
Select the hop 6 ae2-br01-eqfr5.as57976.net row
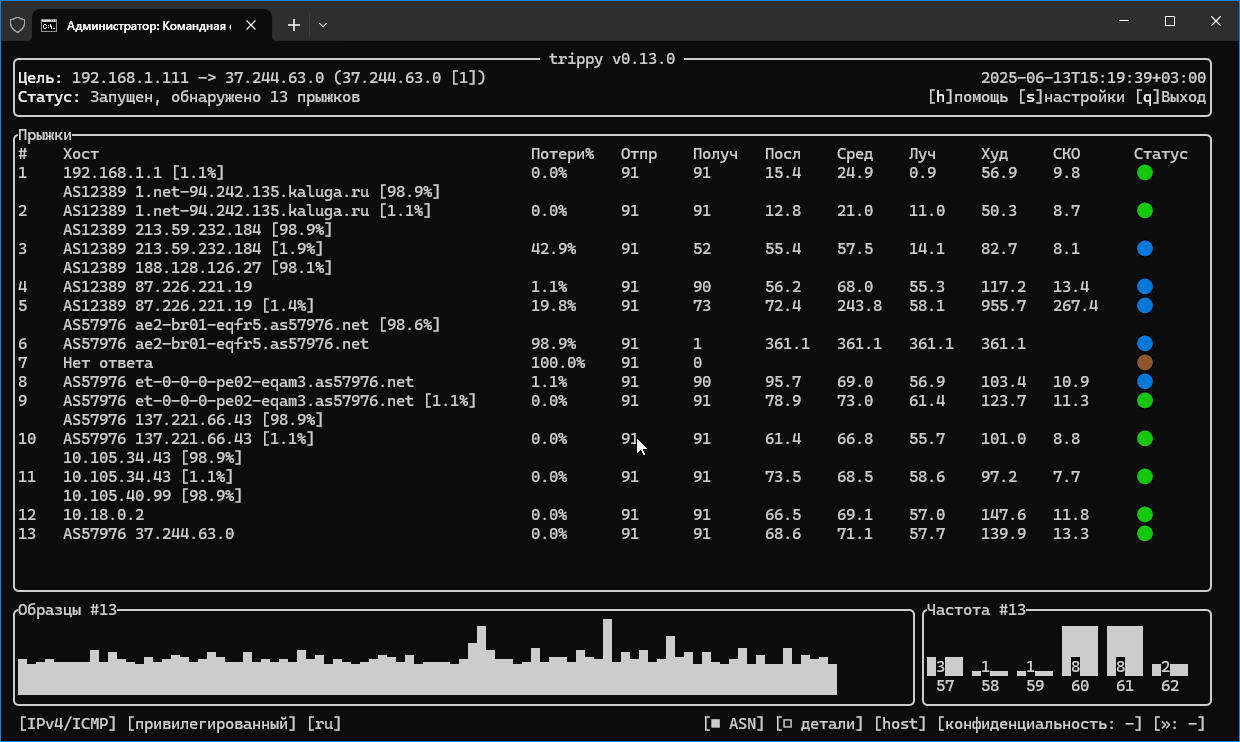coord(612,344)
